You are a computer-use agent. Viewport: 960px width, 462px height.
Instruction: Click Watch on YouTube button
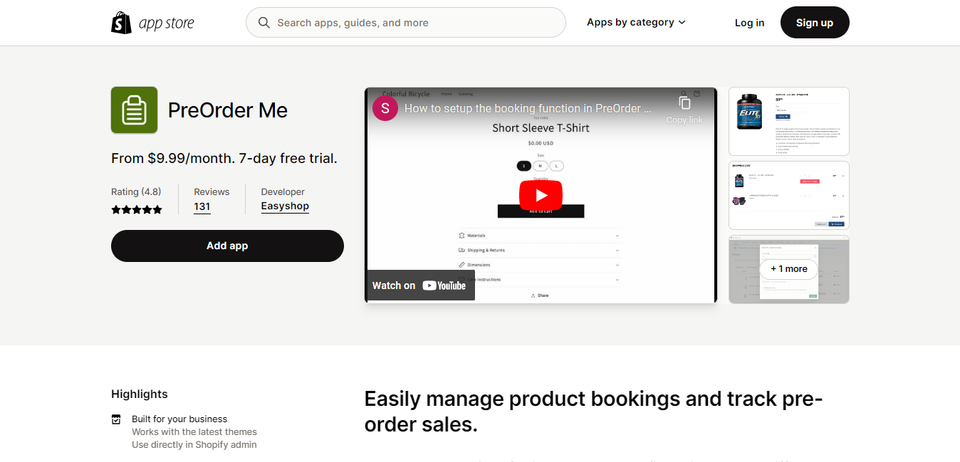pos(419,285)
